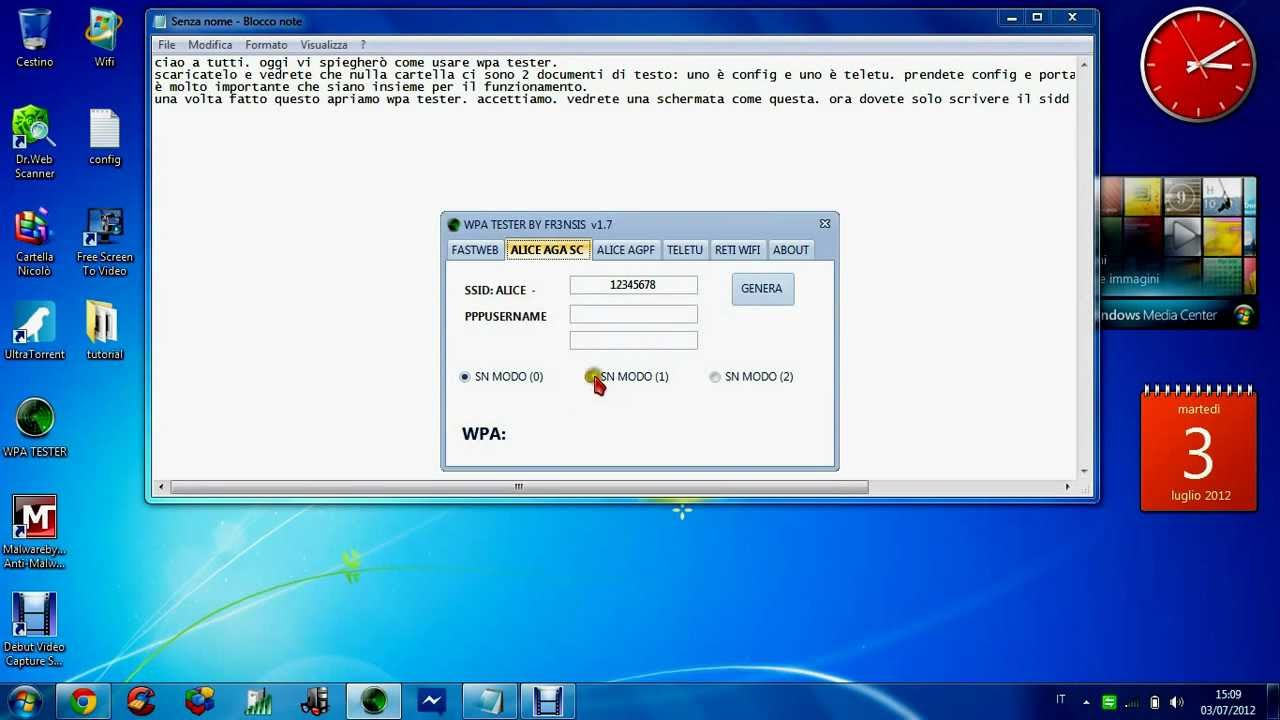Open CCleaner from the taskbar
Screen dimensions: 1280x720
click(x=141, y=701)
